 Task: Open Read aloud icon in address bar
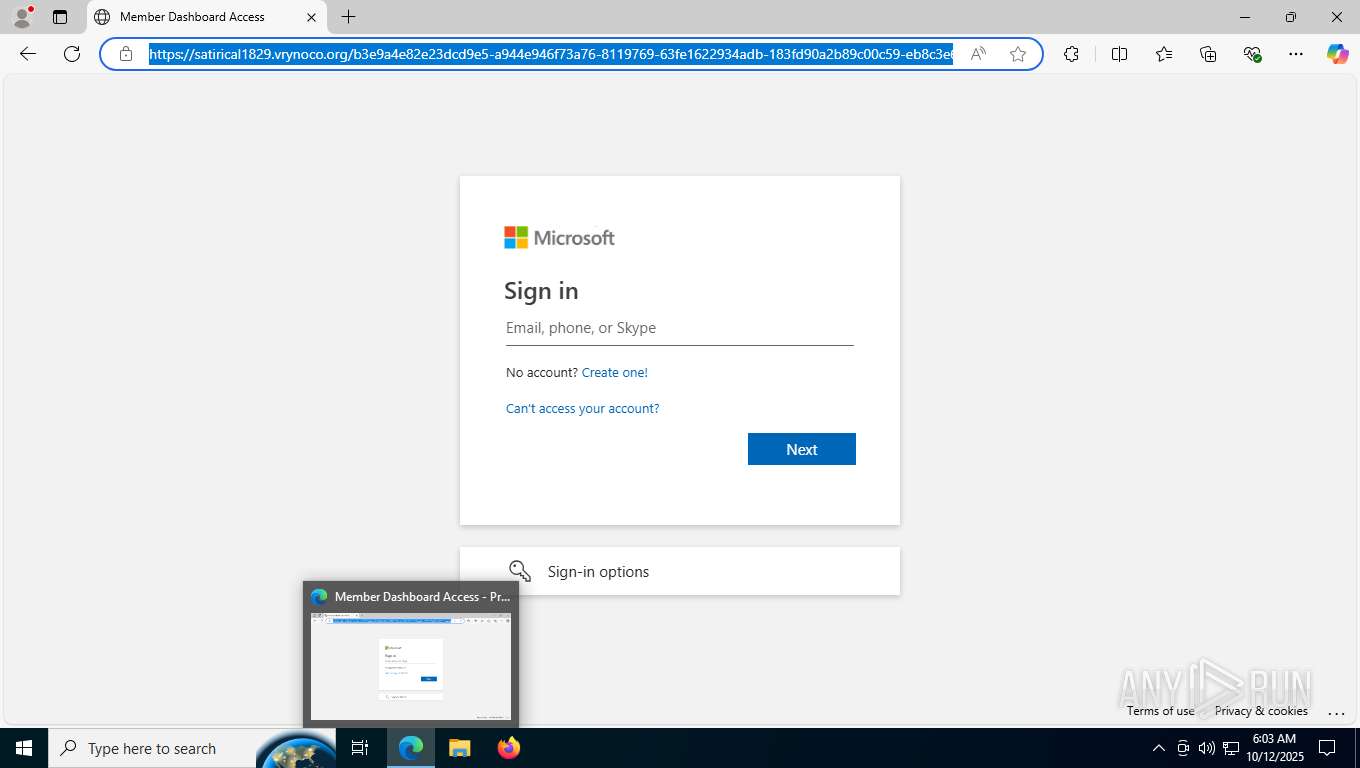point(978,54)
